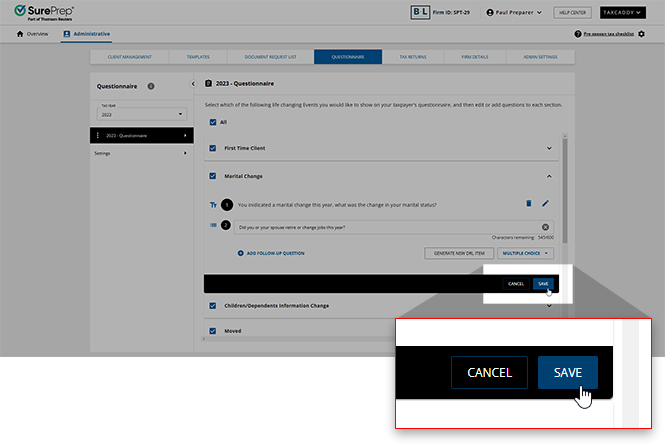This screenshot has height=446, width=665.
Task: Click the SurePrep logo
Action: 44,12
